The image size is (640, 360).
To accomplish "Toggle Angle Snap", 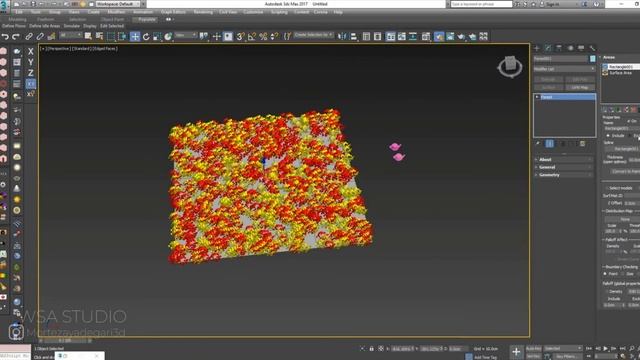I will point(252,37).
